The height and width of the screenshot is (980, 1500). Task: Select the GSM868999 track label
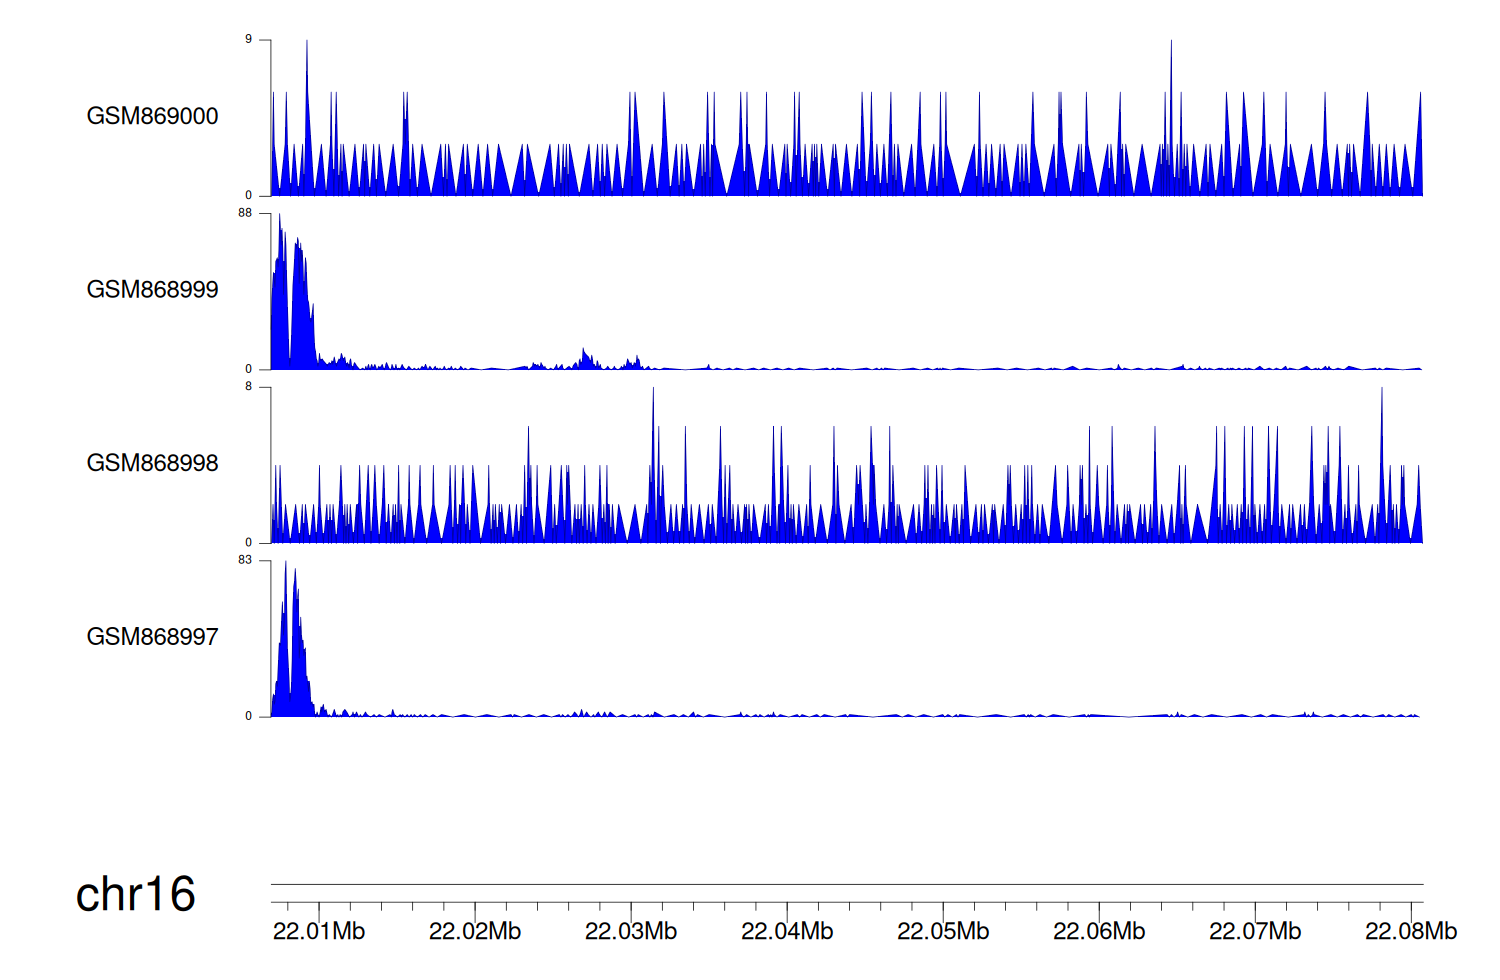coord(152,290)
